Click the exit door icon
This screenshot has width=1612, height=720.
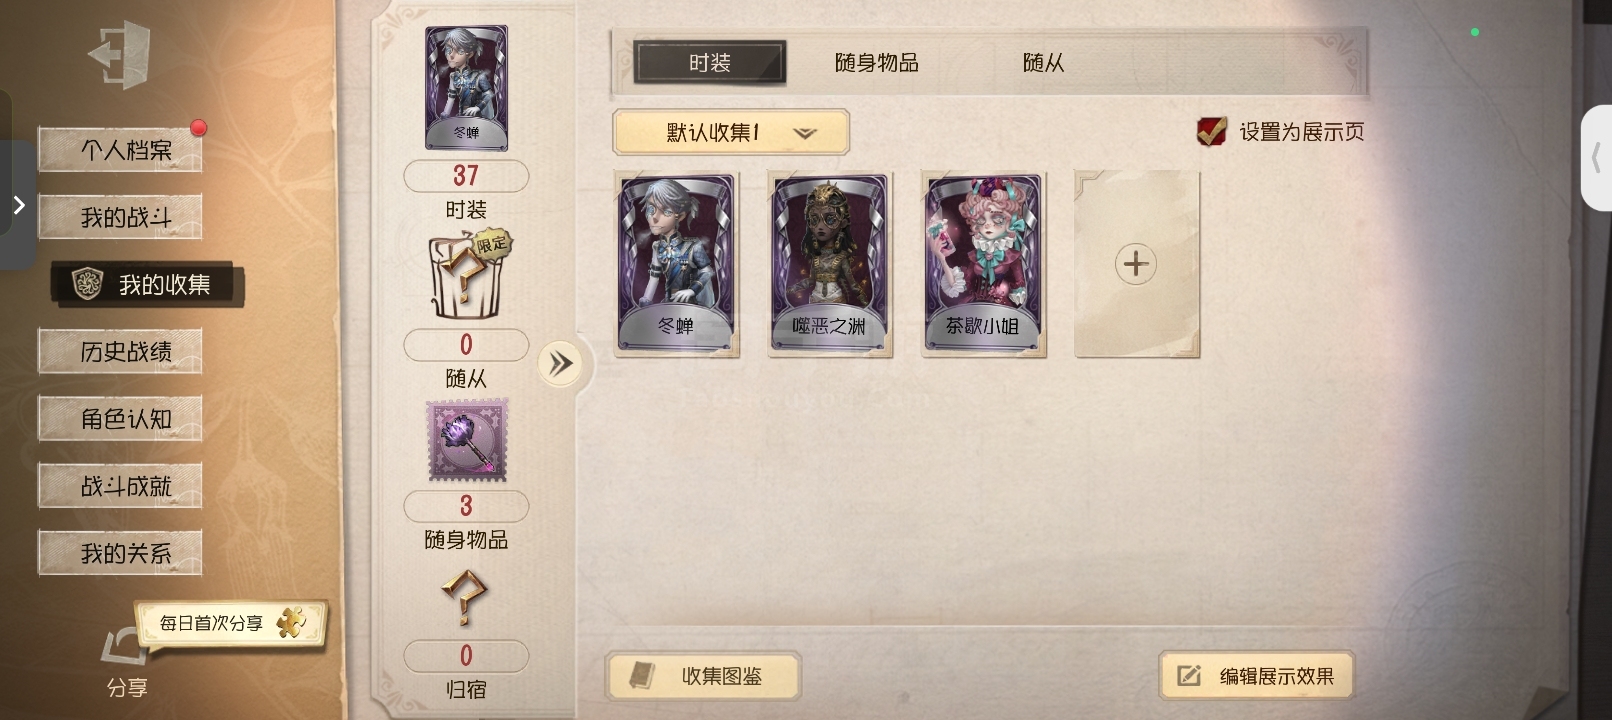coord(120,55)
